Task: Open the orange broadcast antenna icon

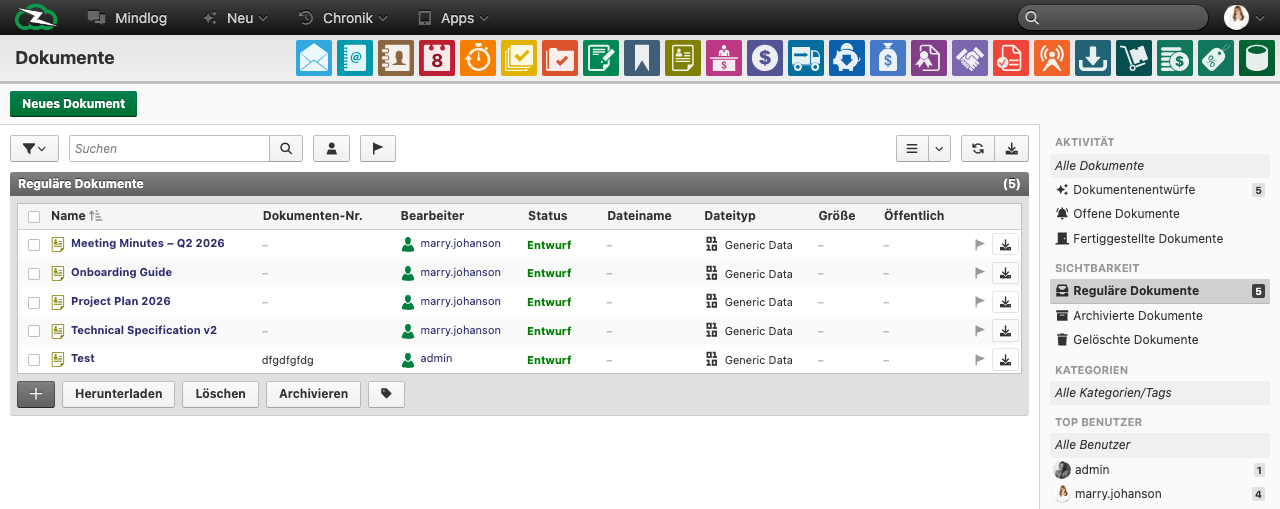Action: pos(1052,58)
